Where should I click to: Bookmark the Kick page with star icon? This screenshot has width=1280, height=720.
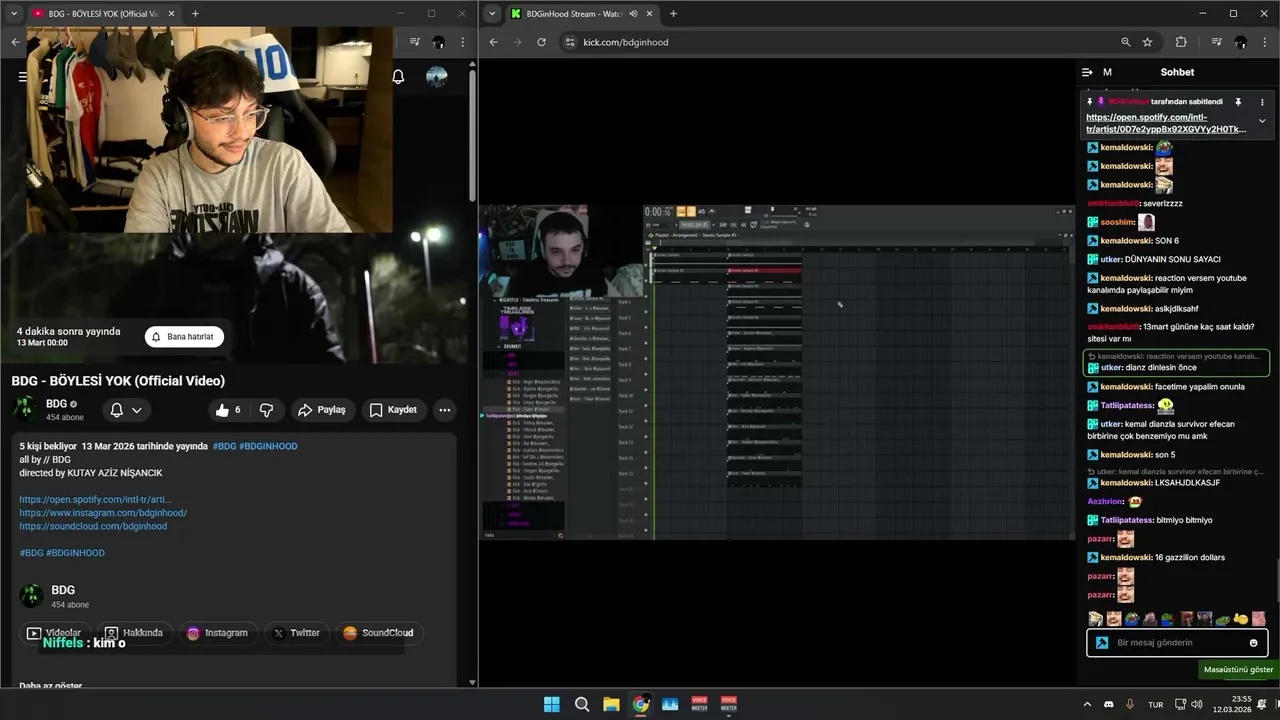tap(1148, 42)
